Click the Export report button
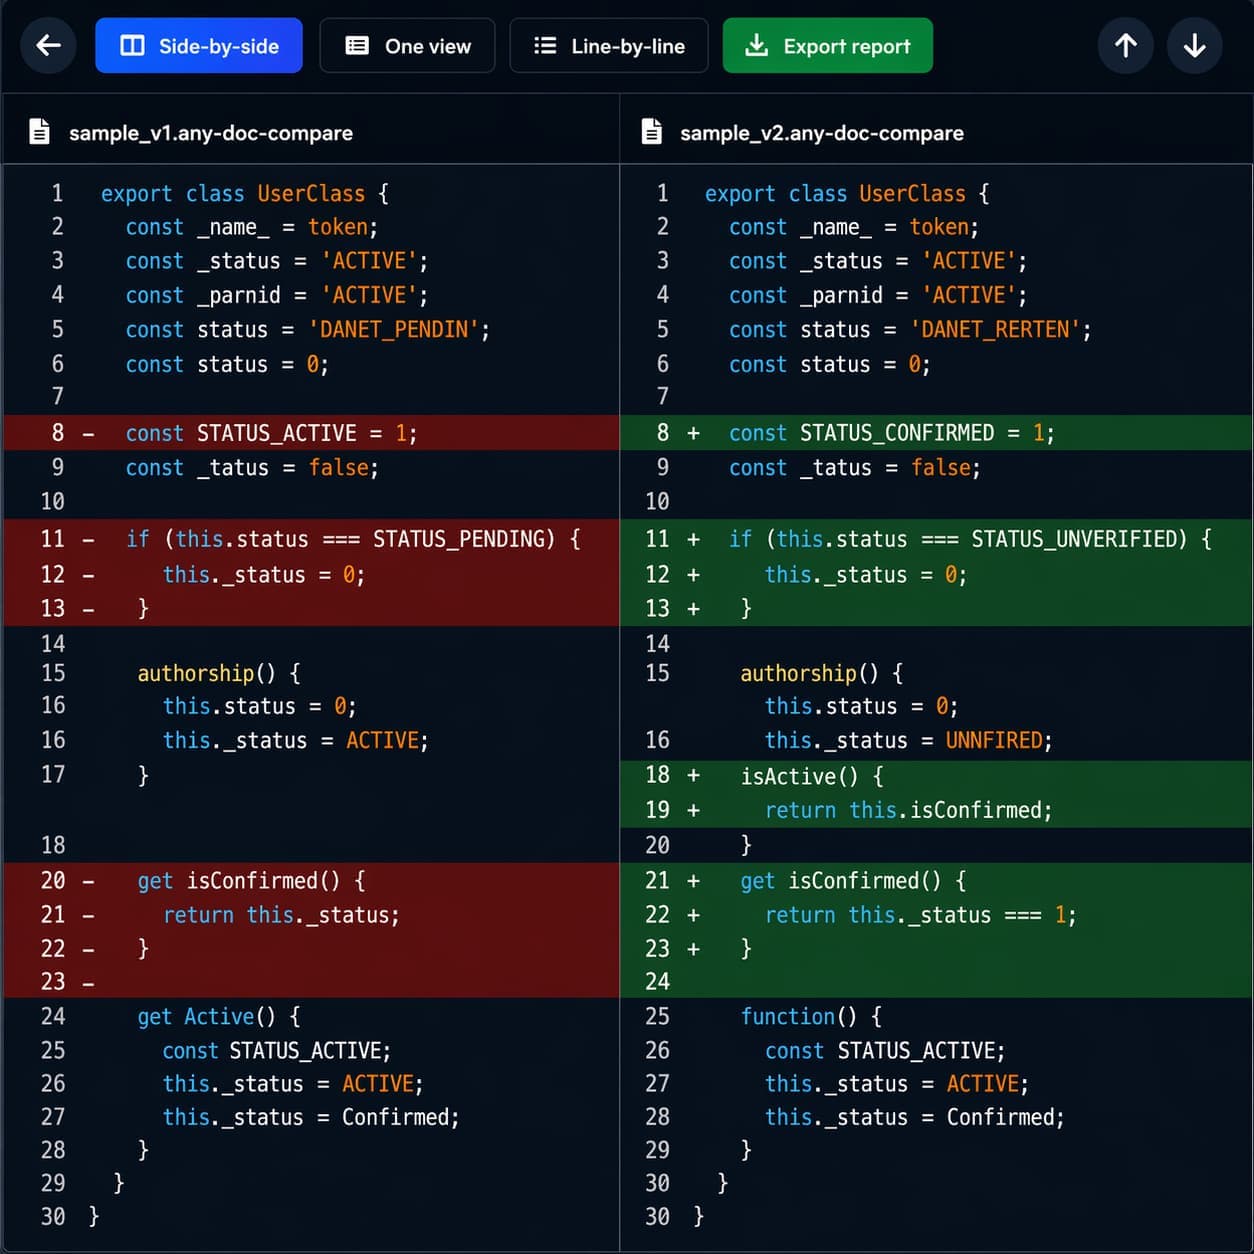This screenshot has height=1254, width=1254. [x=828, y=45]
